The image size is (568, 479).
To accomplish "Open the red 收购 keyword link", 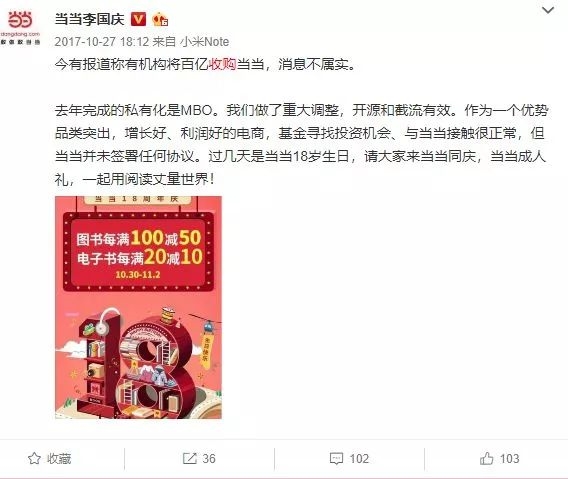I will click(222, 65).
